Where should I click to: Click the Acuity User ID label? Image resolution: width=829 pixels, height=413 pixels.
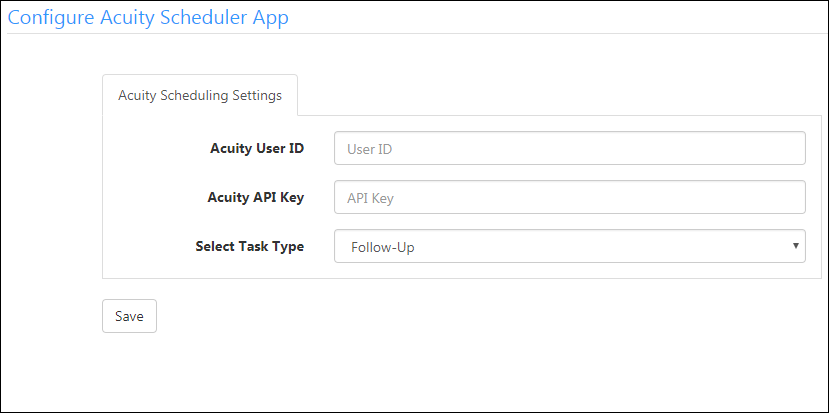(257, 148)
